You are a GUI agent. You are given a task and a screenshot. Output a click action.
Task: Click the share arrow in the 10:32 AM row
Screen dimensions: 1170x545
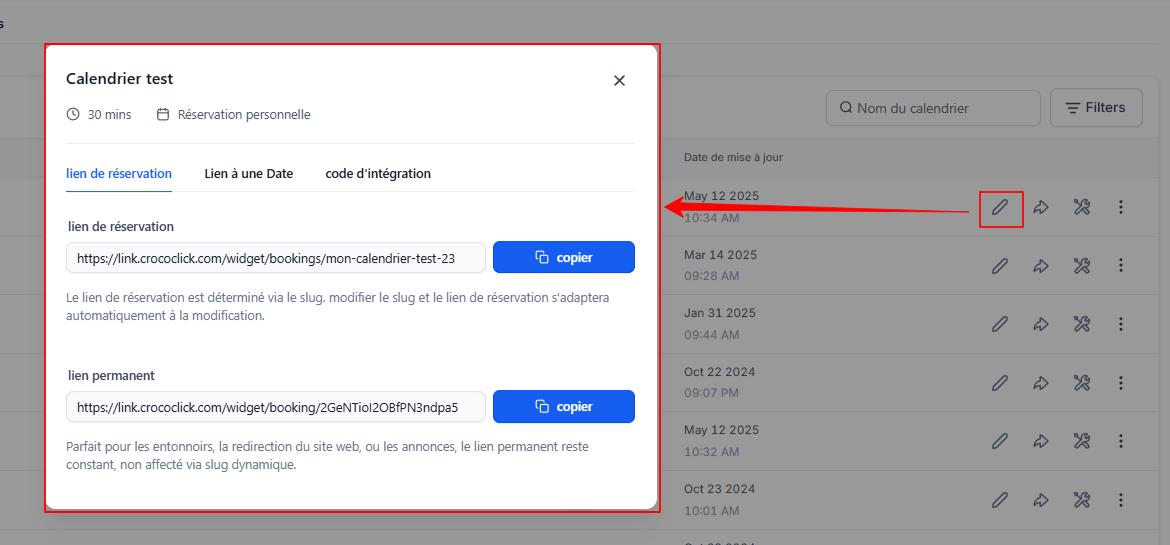click(x=1041, y=441)
